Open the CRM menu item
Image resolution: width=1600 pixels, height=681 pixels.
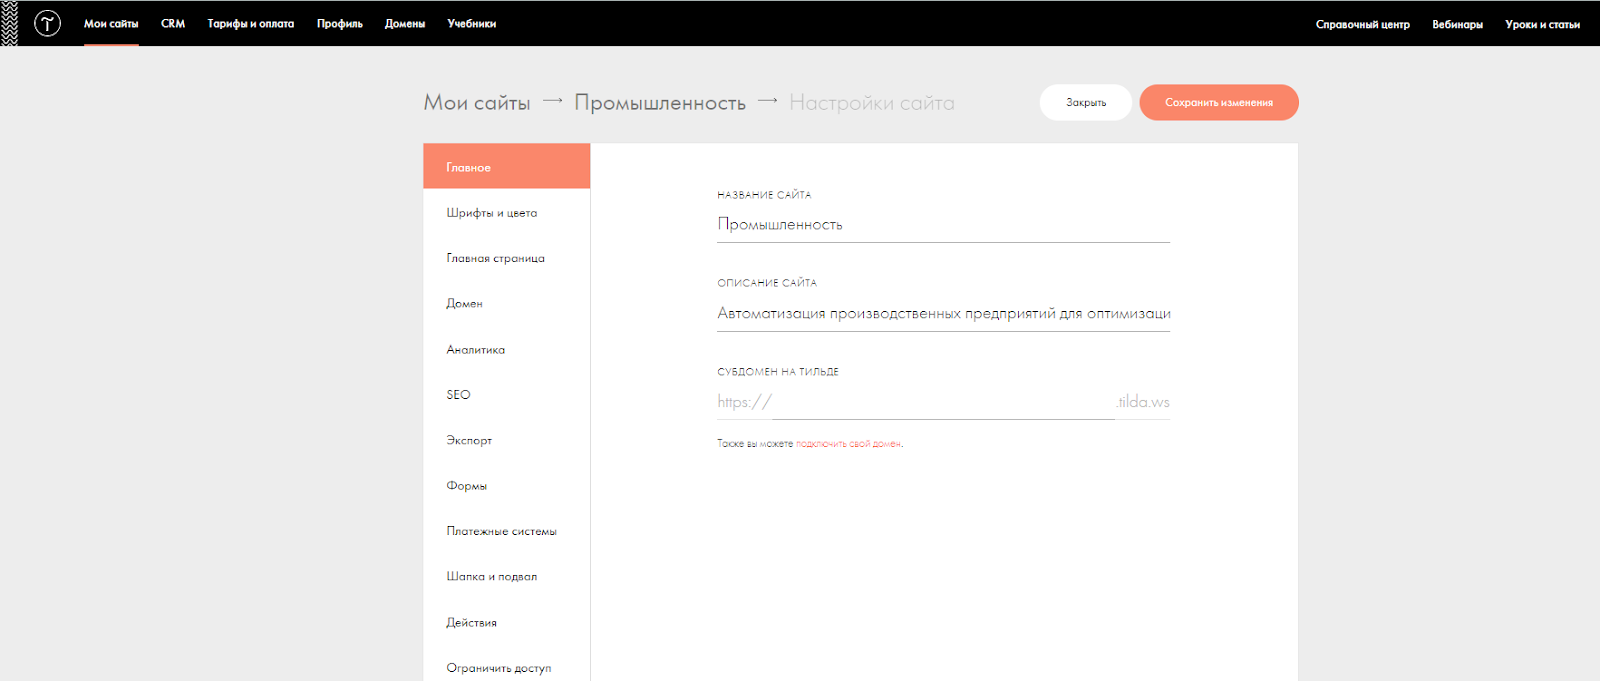pyautogui.click(x=173, y=24)
